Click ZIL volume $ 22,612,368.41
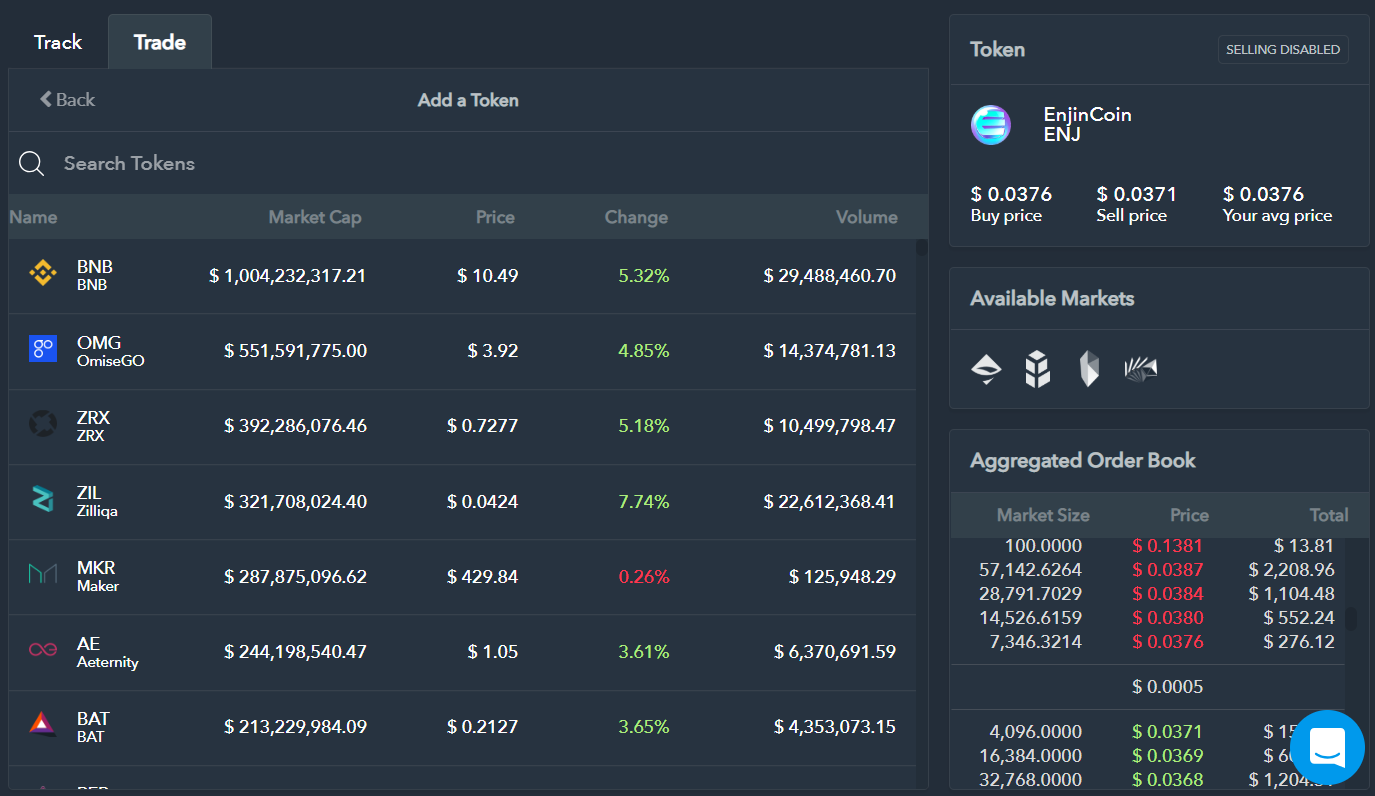This screenshot has height=796, width=1375. coord(830,501)
